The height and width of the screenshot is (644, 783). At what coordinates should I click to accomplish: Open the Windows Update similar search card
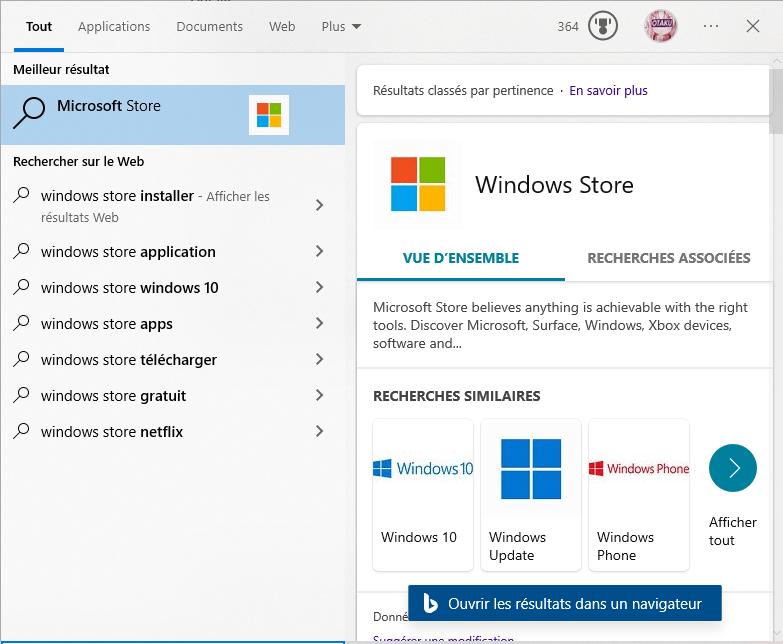click(x=531, y=495)
